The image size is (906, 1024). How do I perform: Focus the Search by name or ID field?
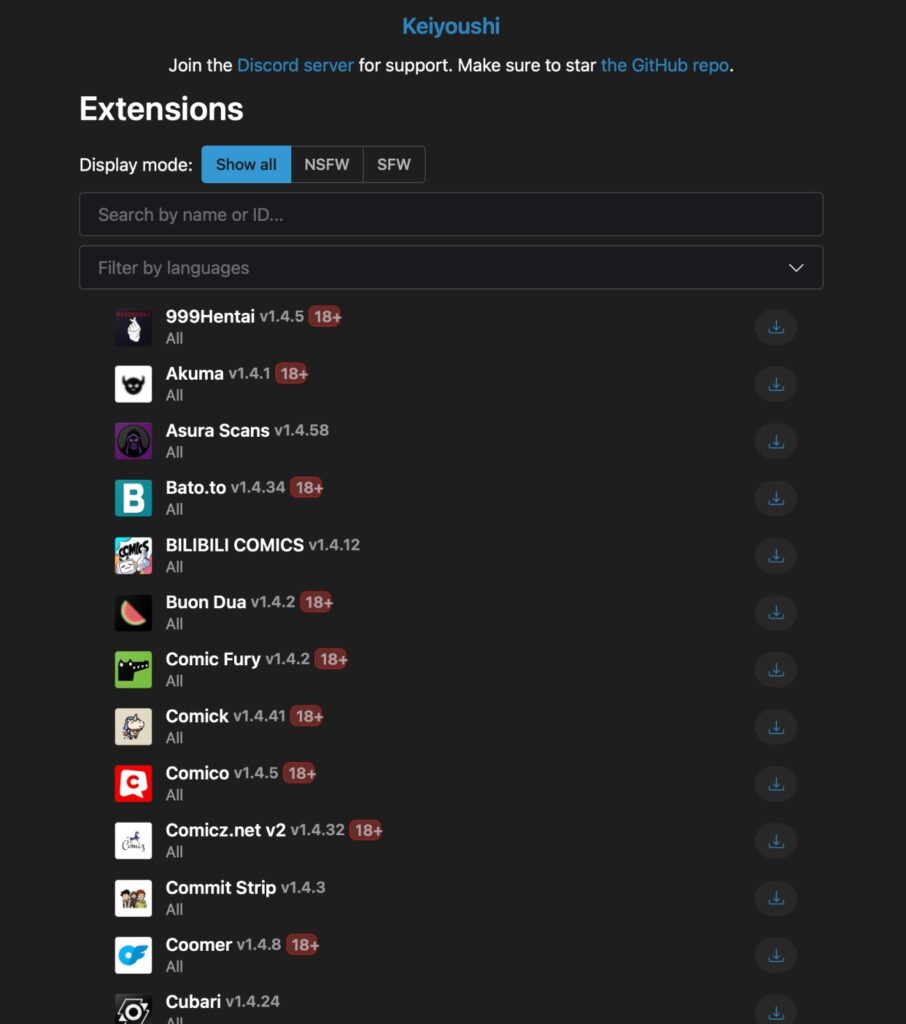click(450, 214)
